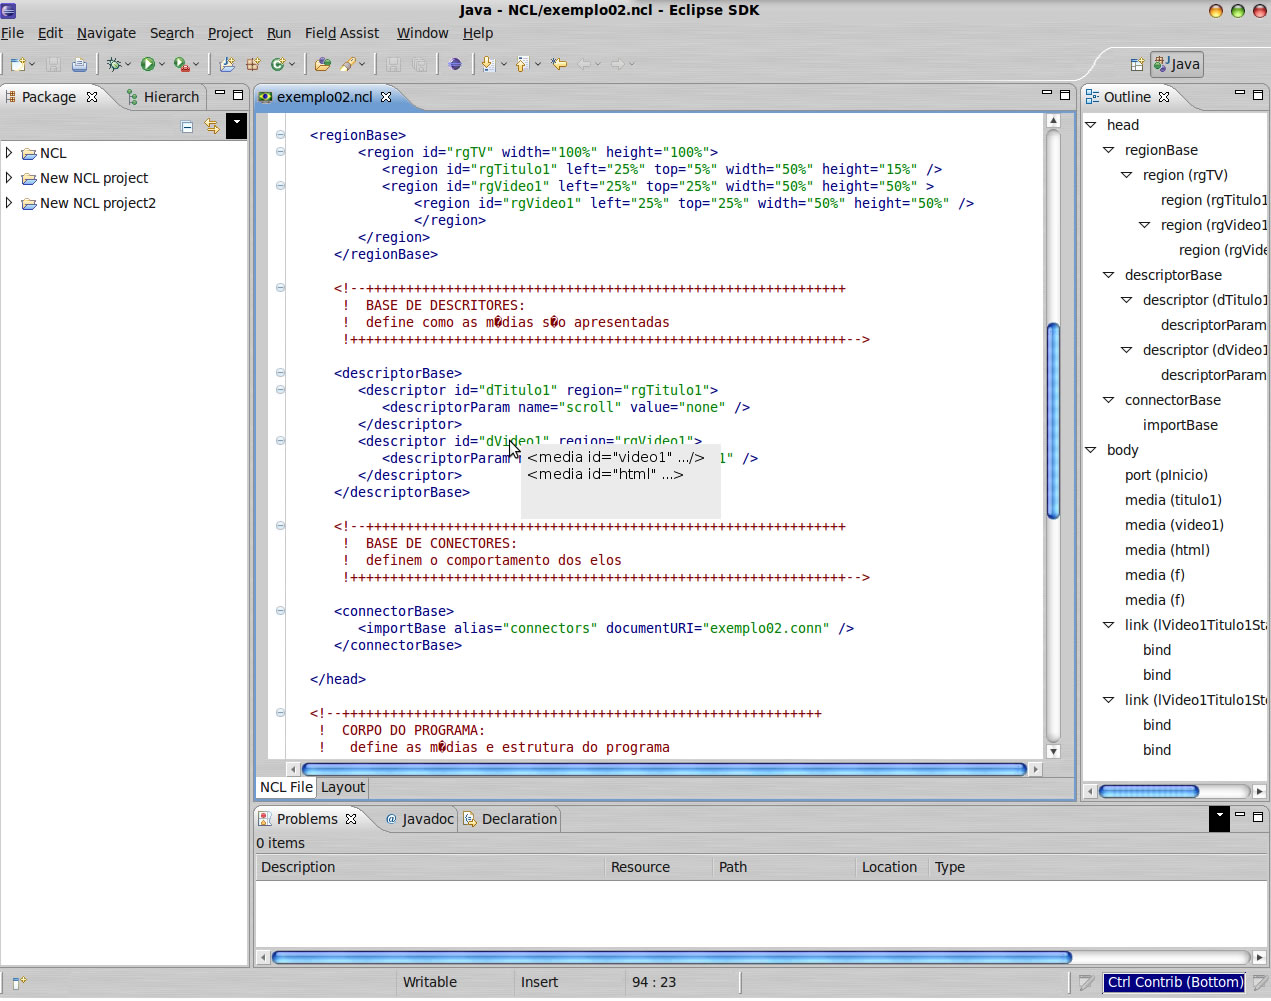
Task: Click the Description column header in Problems
Action: 298,867
